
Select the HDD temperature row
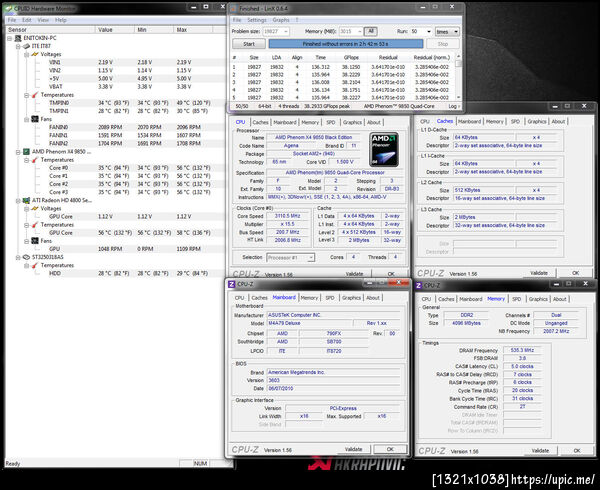(115, 273)
